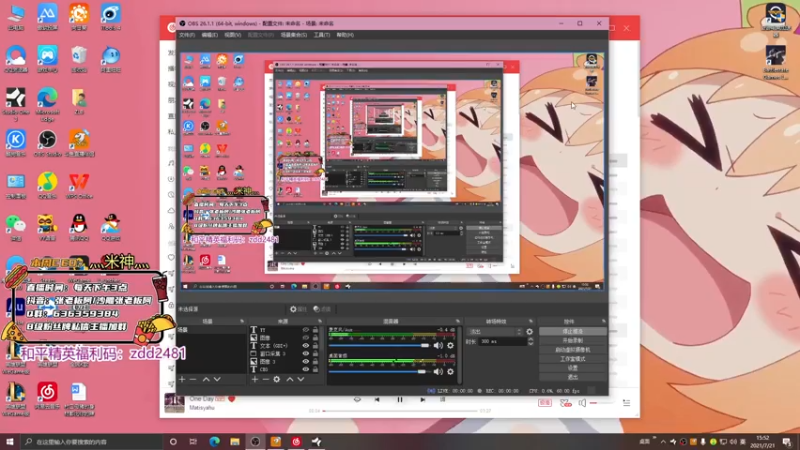Open scene transition properties gear
The width and height of the screenshot is (800, 450).
coord(529,332)
